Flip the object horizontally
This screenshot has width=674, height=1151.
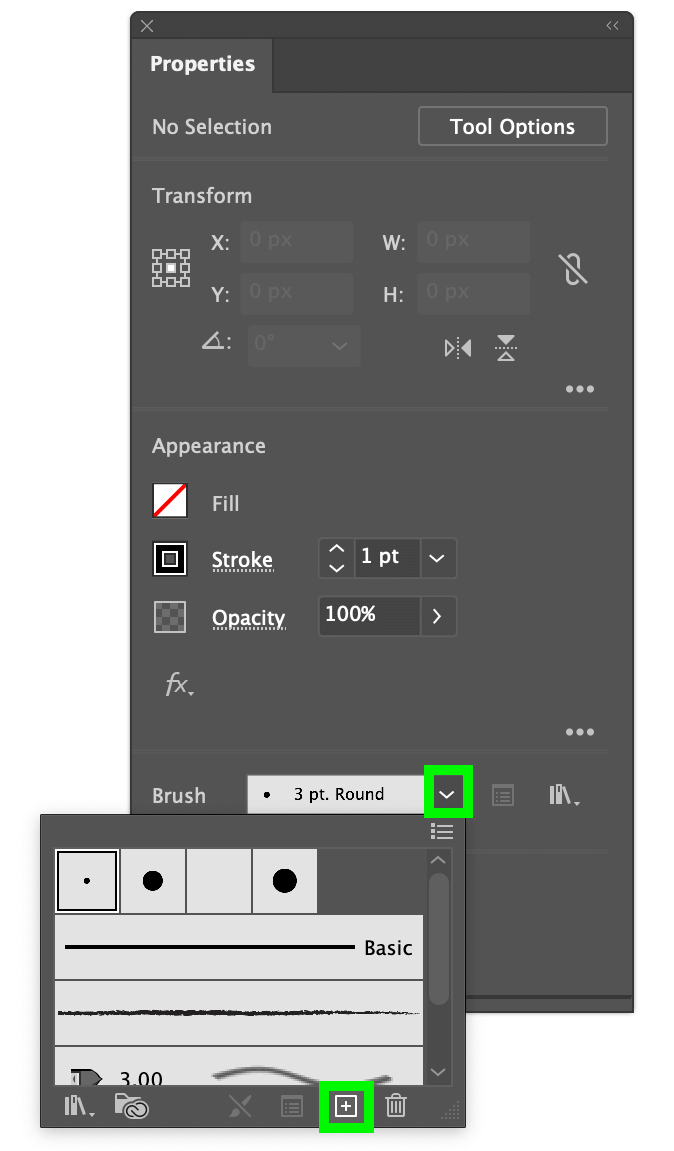457,347
